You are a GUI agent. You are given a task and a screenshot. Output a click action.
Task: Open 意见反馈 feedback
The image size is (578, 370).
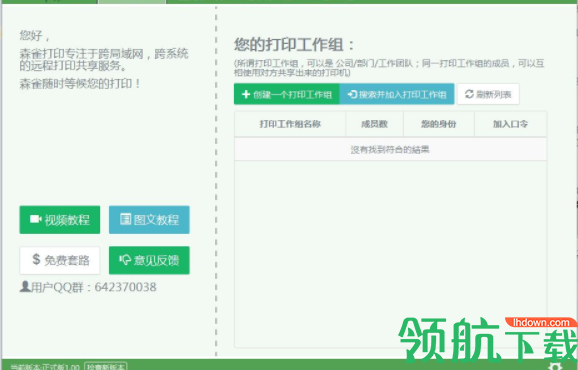(149, 260)
